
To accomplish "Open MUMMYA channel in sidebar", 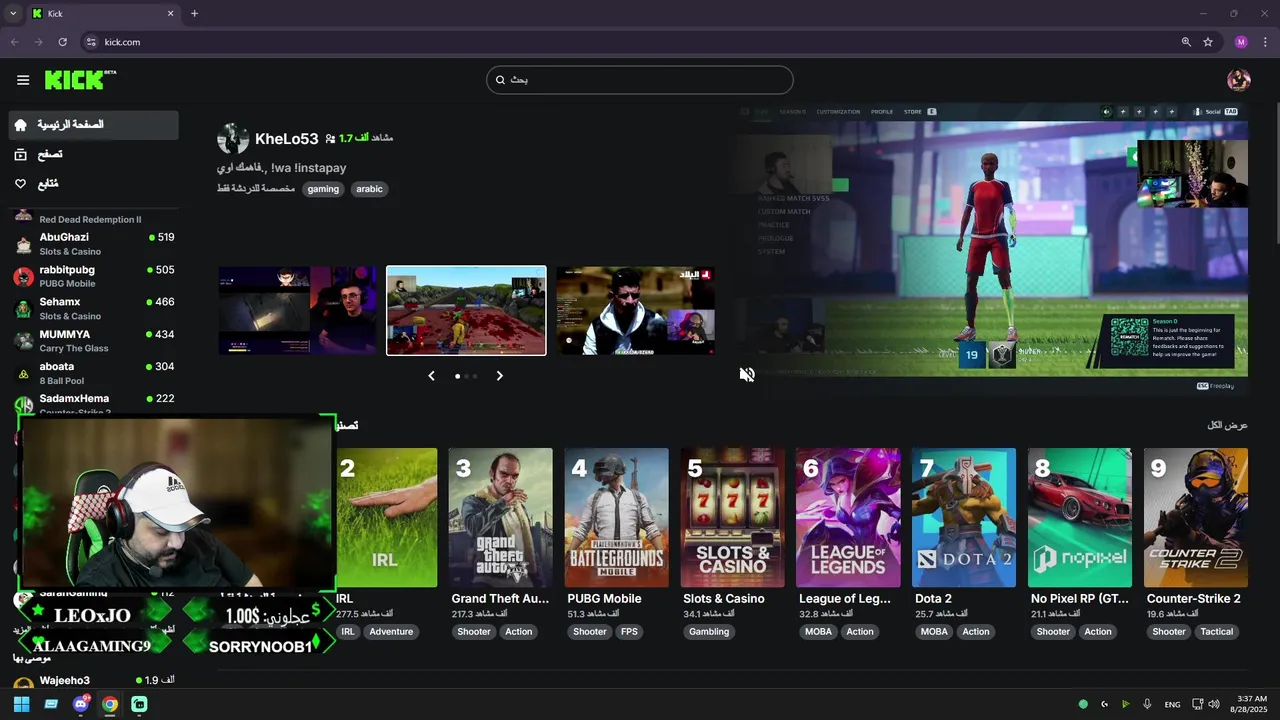I will pos(93,341).
